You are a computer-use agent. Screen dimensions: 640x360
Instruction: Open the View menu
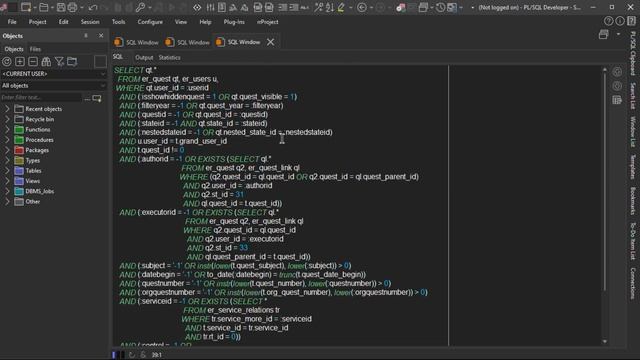[x=181, y=22]
